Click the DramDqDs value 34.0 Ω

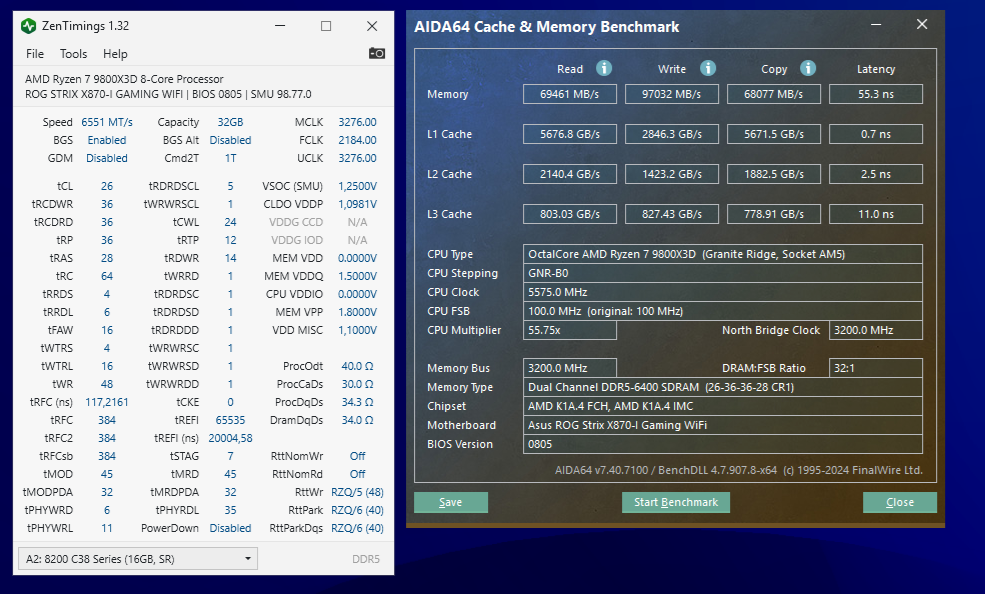tap(357, 420)
